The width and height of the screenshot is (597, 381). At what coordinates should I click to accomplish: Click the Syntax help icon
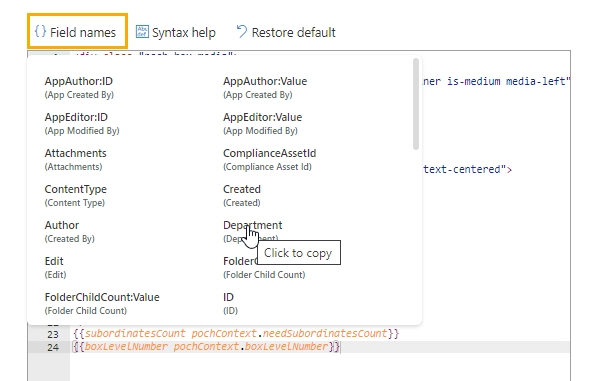(142, 32)
